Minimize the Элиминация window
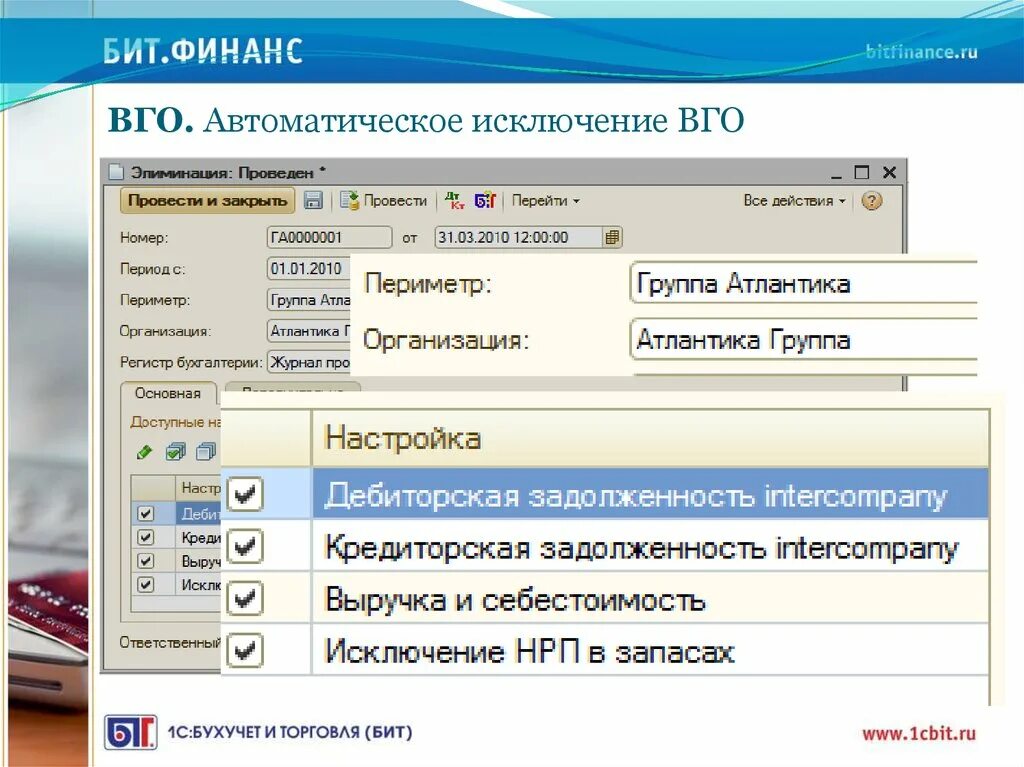The height and width of the screenshot is (767, 1024). tap(837, 174)
